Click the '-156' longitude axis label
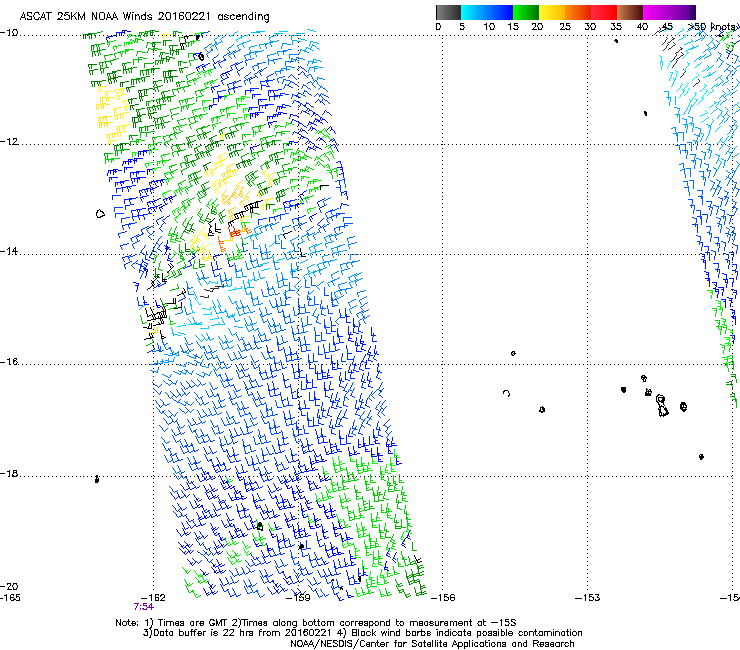740x650 pixels. (443, 597)
